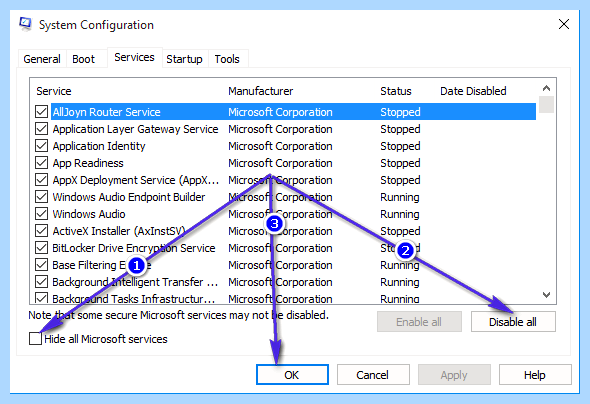Sort by the Service column header

click(x=54, y=91)
